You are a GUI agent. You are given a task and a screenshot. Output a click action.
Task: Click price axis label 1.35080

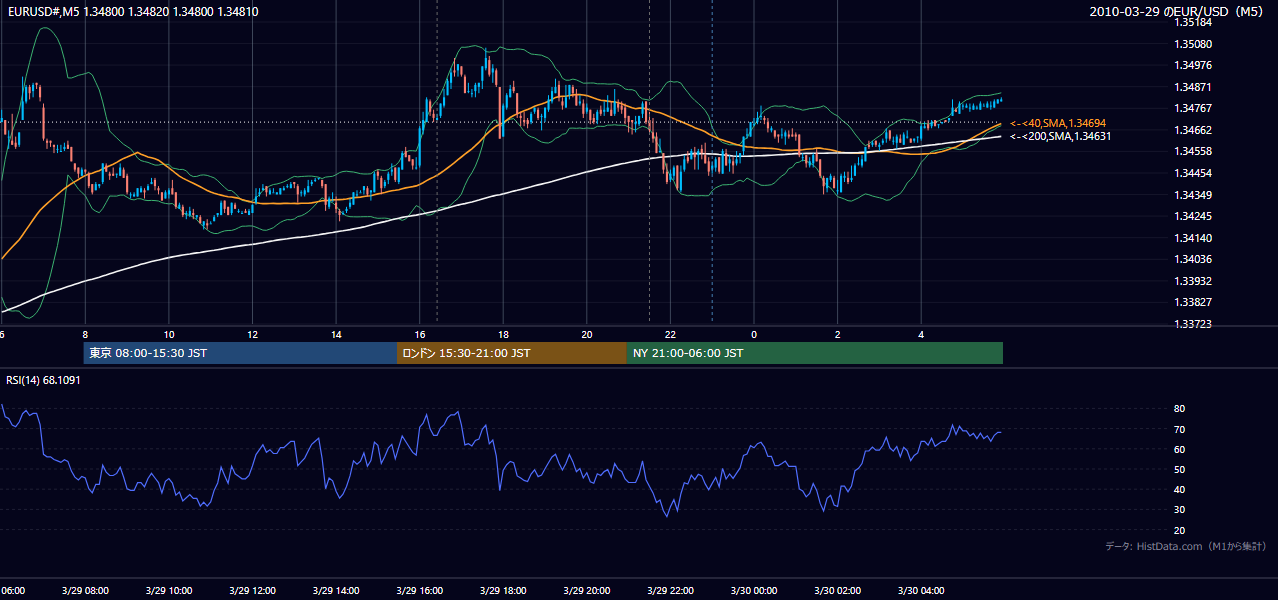(x=1193, y=44)
